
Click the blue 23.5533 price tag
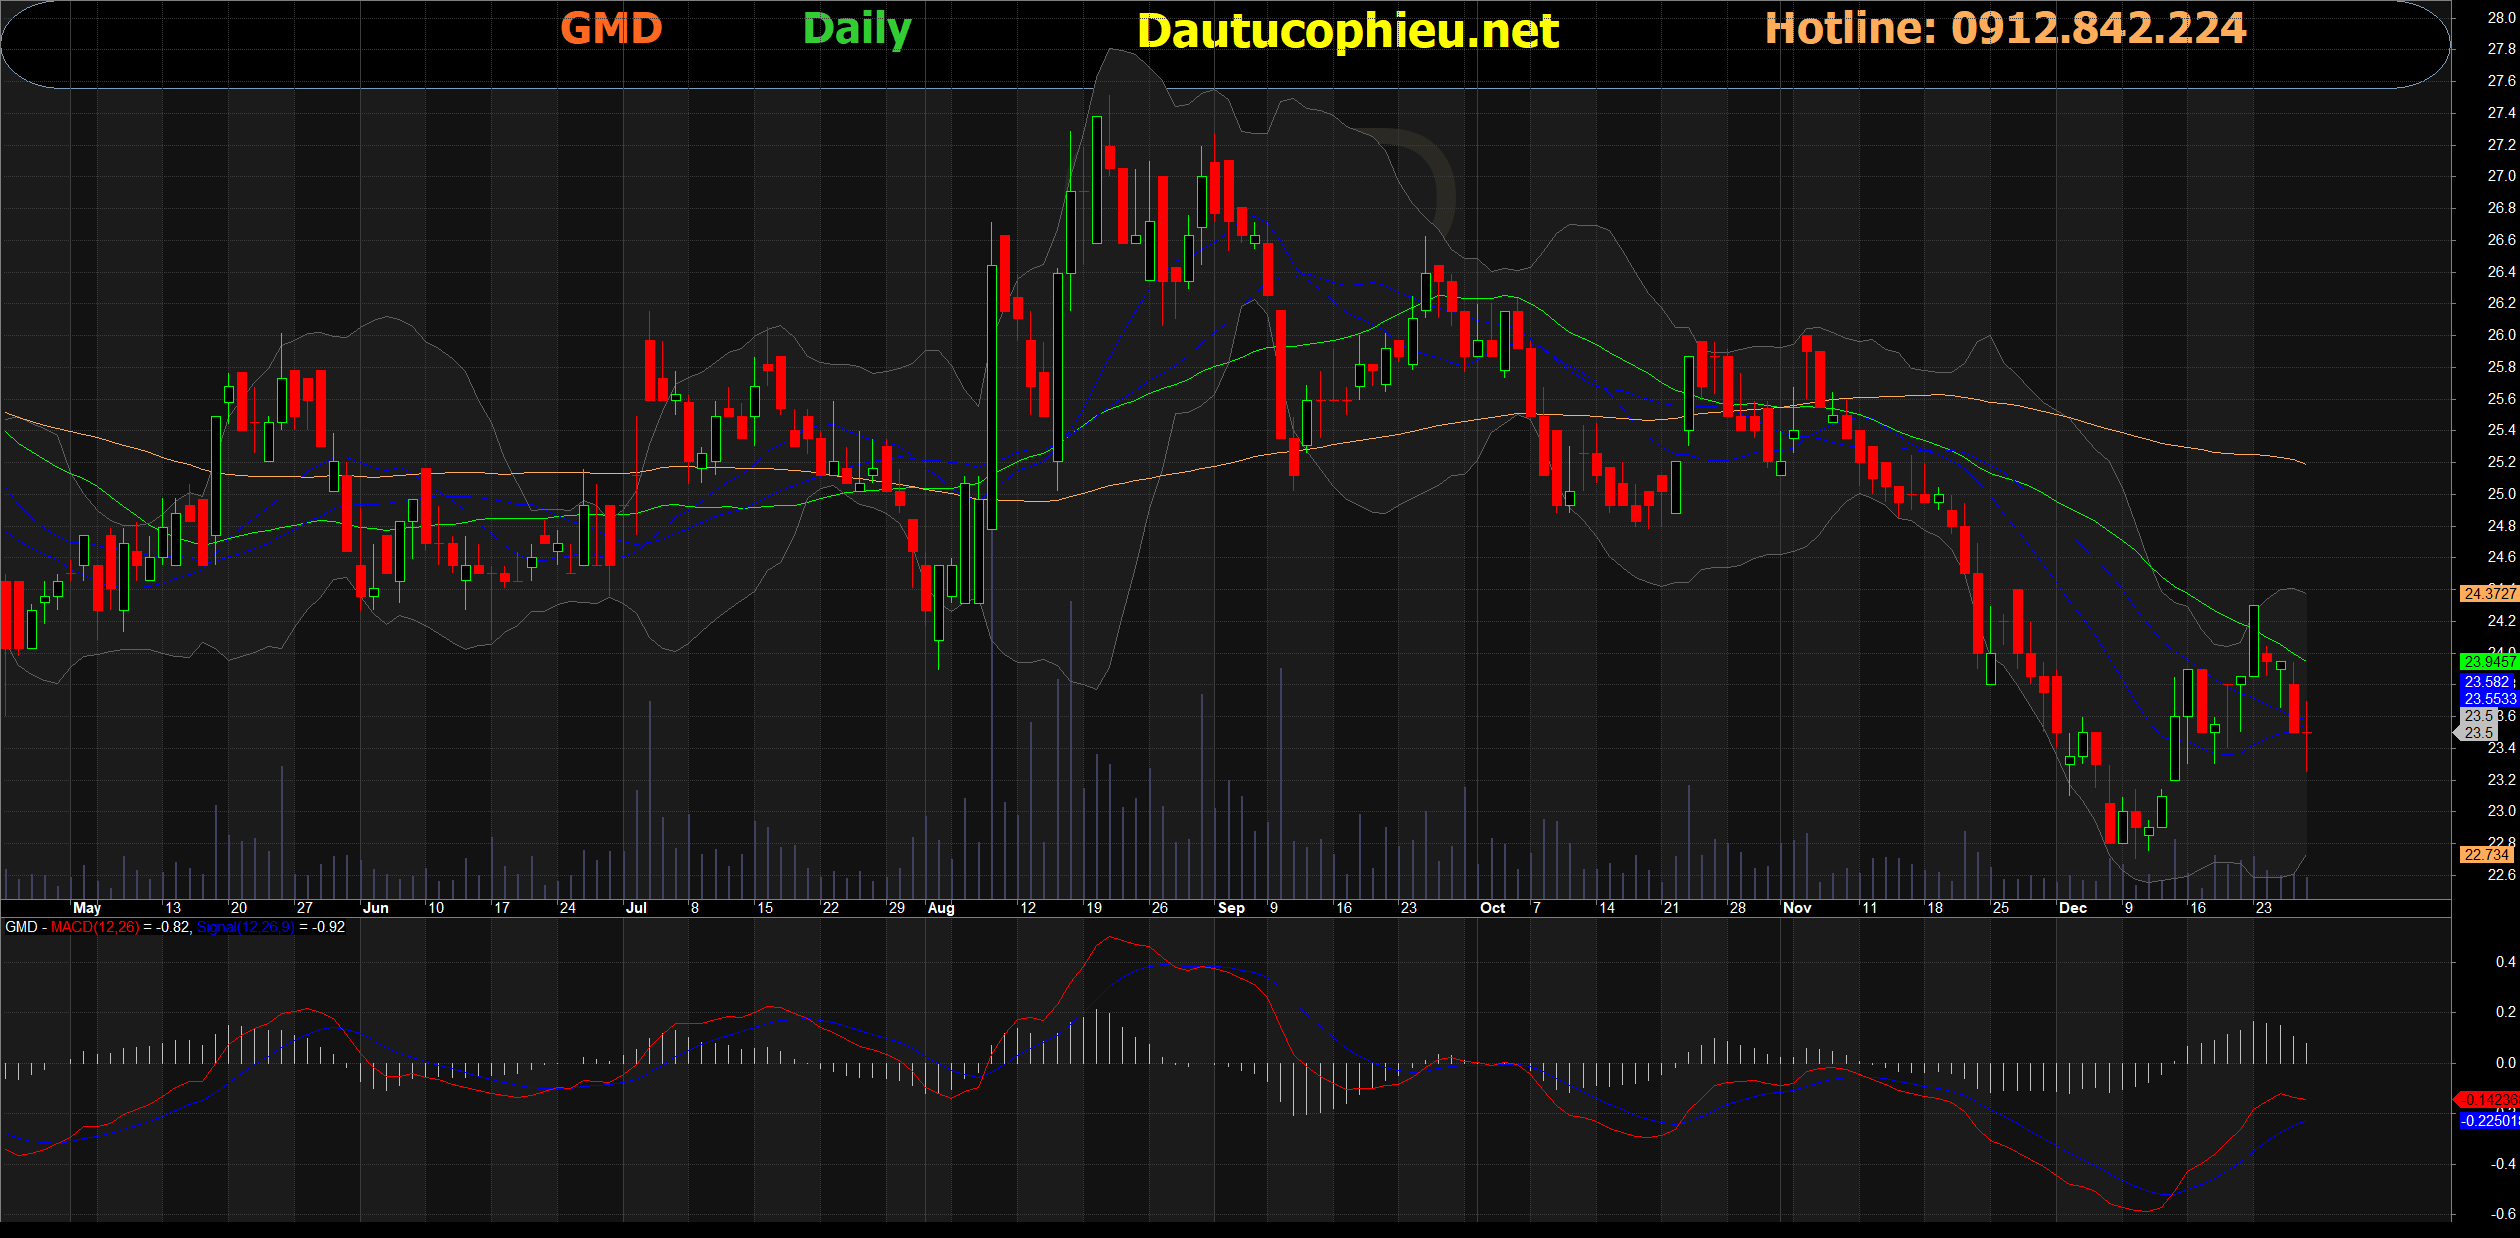tap(2489, 698)
